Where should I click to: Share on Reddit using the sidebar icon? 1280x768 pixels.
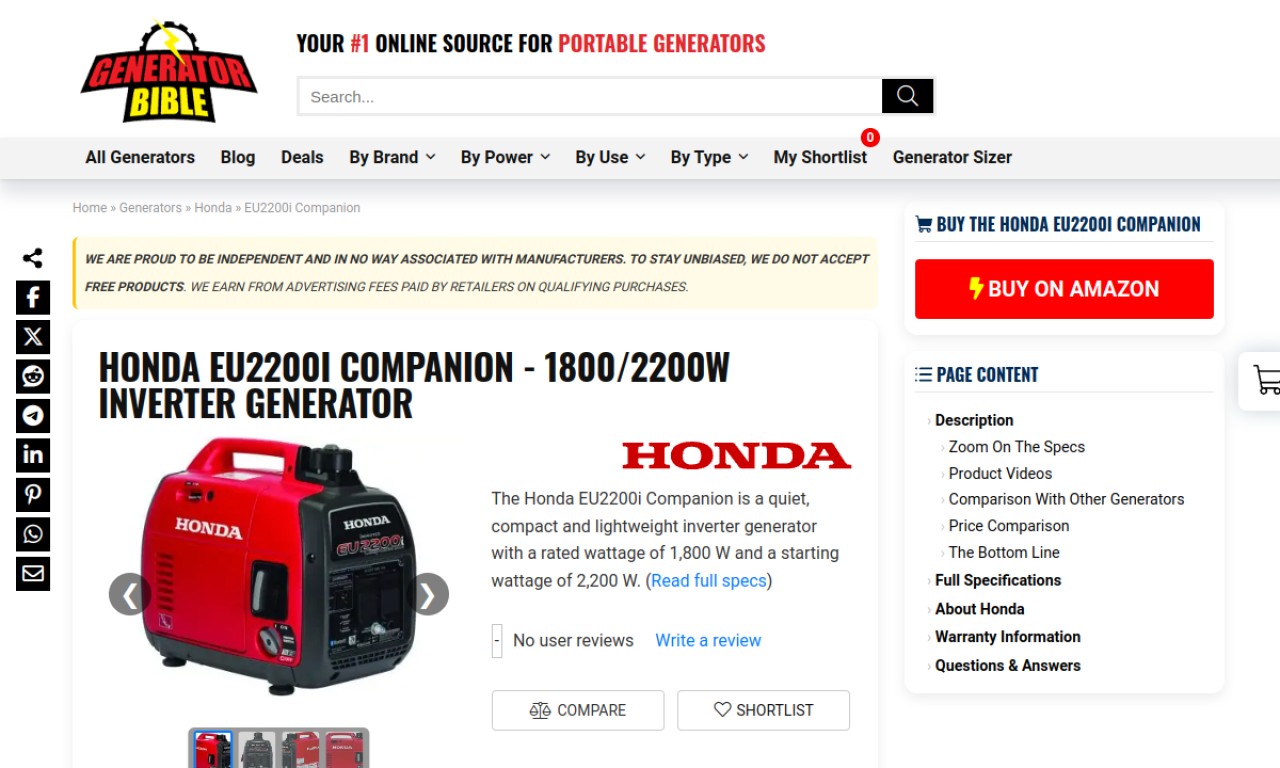point(33,376)
